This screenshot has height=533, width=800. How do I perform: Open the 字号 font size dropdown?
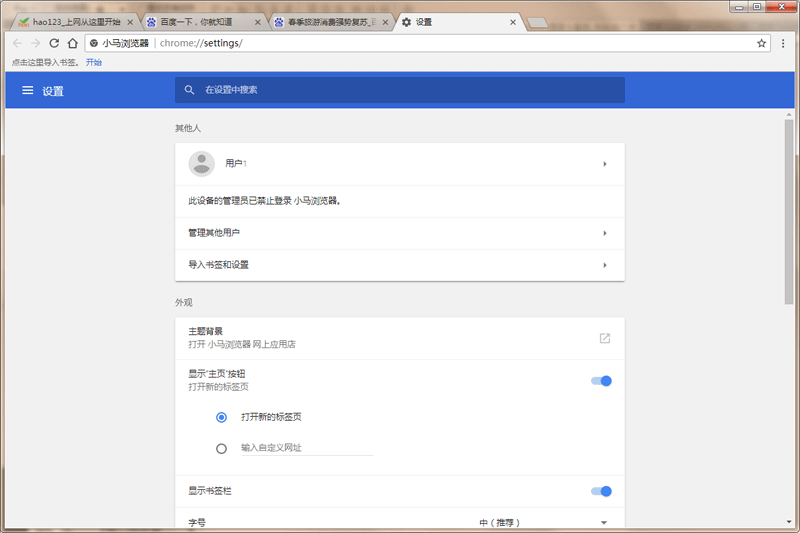[x=544, y=522]
